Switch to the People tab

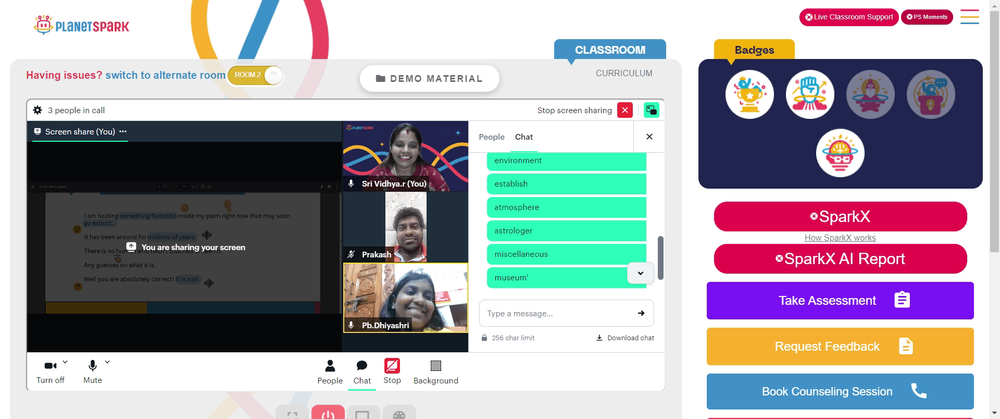pos(492,137)
